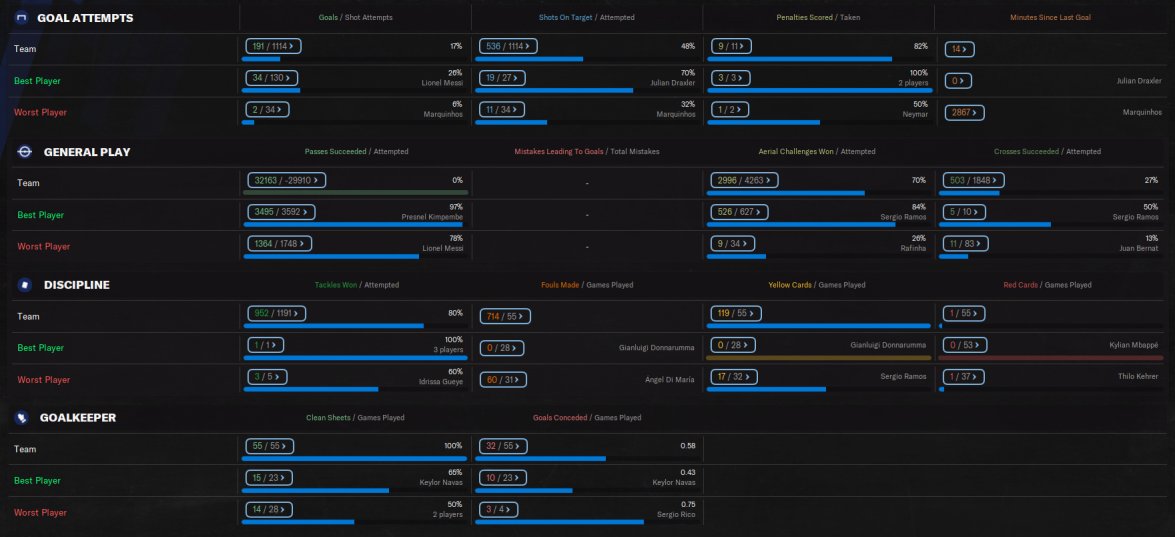Screen dimensions: 1175x537
Task: Open best crosses 5 / 10
Action: coord(964,212)
